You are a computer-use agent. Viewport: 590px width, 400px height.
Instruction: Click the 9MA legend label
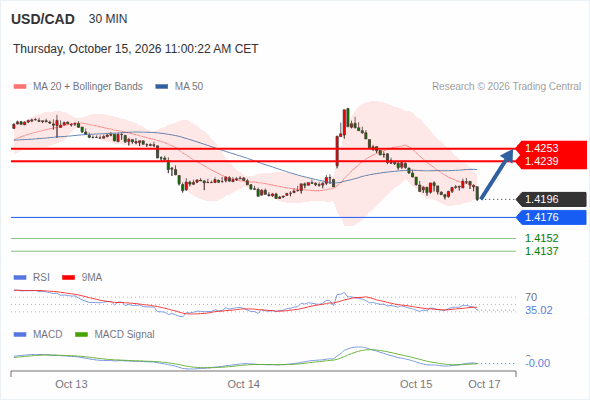coord(92,277)
